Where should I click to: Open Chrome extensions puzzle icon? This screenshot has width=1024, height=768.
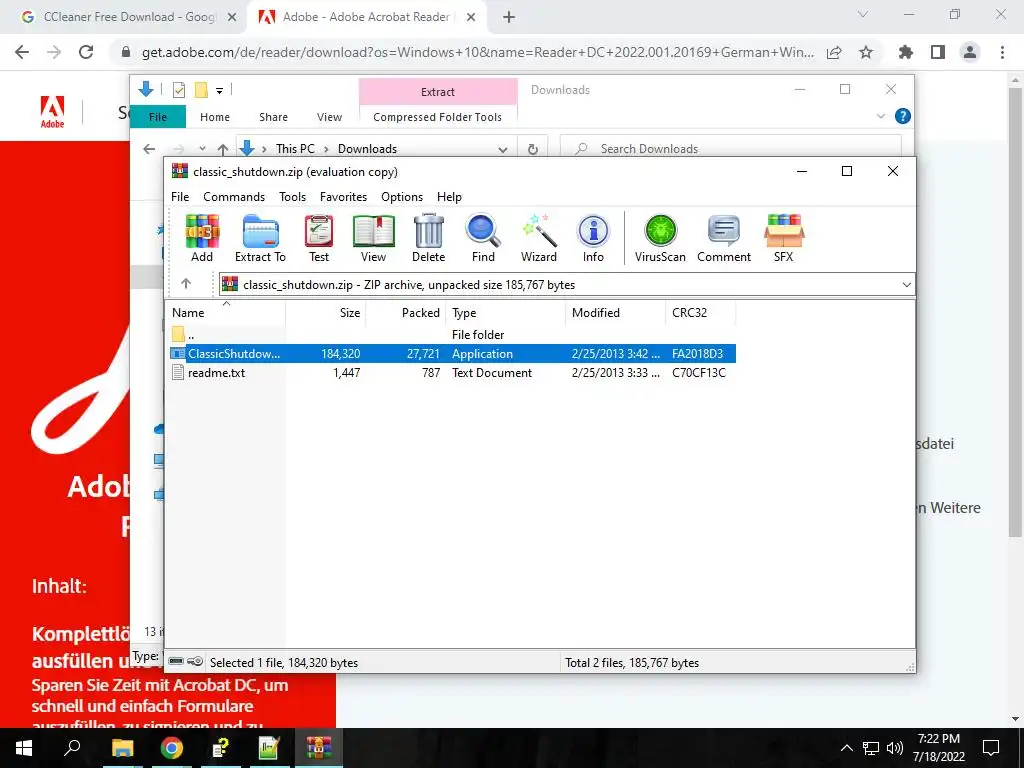tap(906, 52)
